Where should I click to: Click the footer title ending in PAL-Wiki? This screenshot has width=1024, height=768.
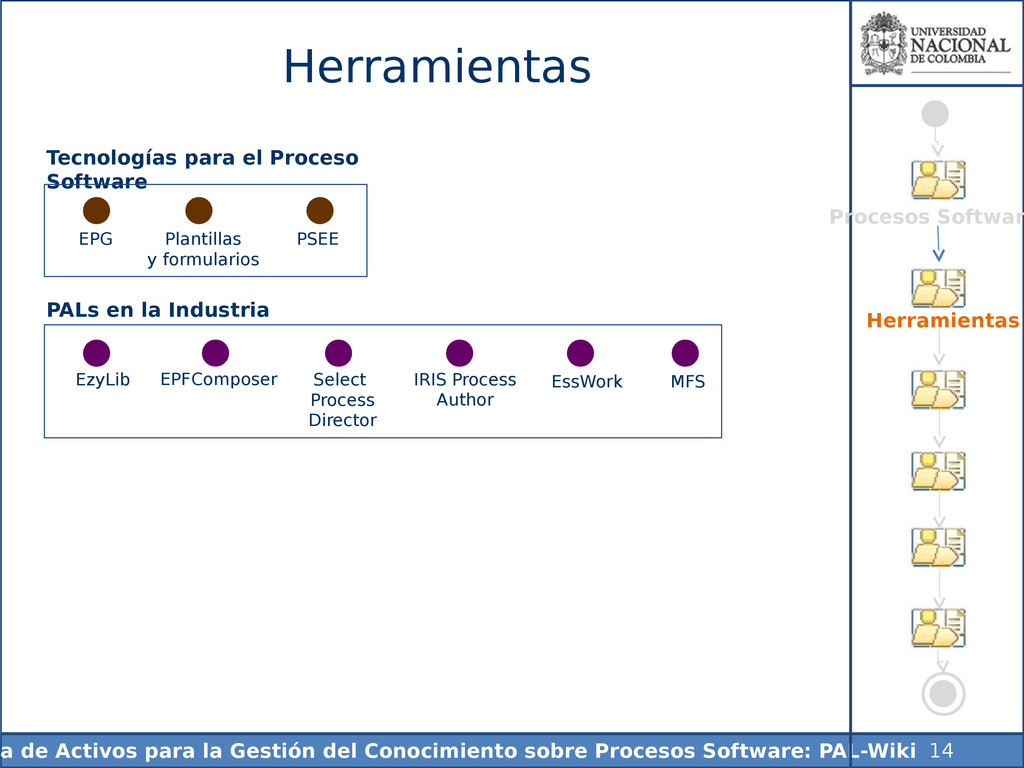pyautogui.click(x=458, y=751)
